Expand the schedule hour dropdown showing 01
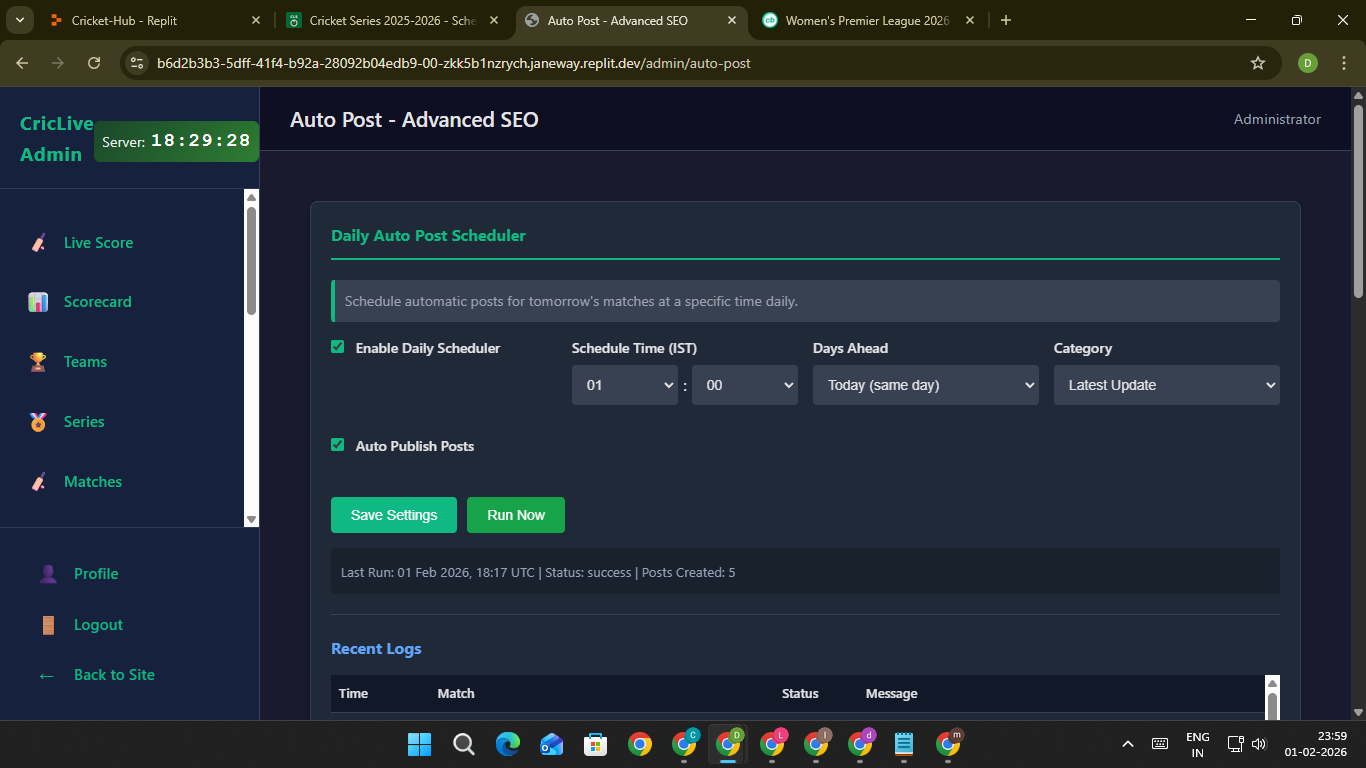The width and height of the screenshot is (1366, 768). (x=625, y=385)
